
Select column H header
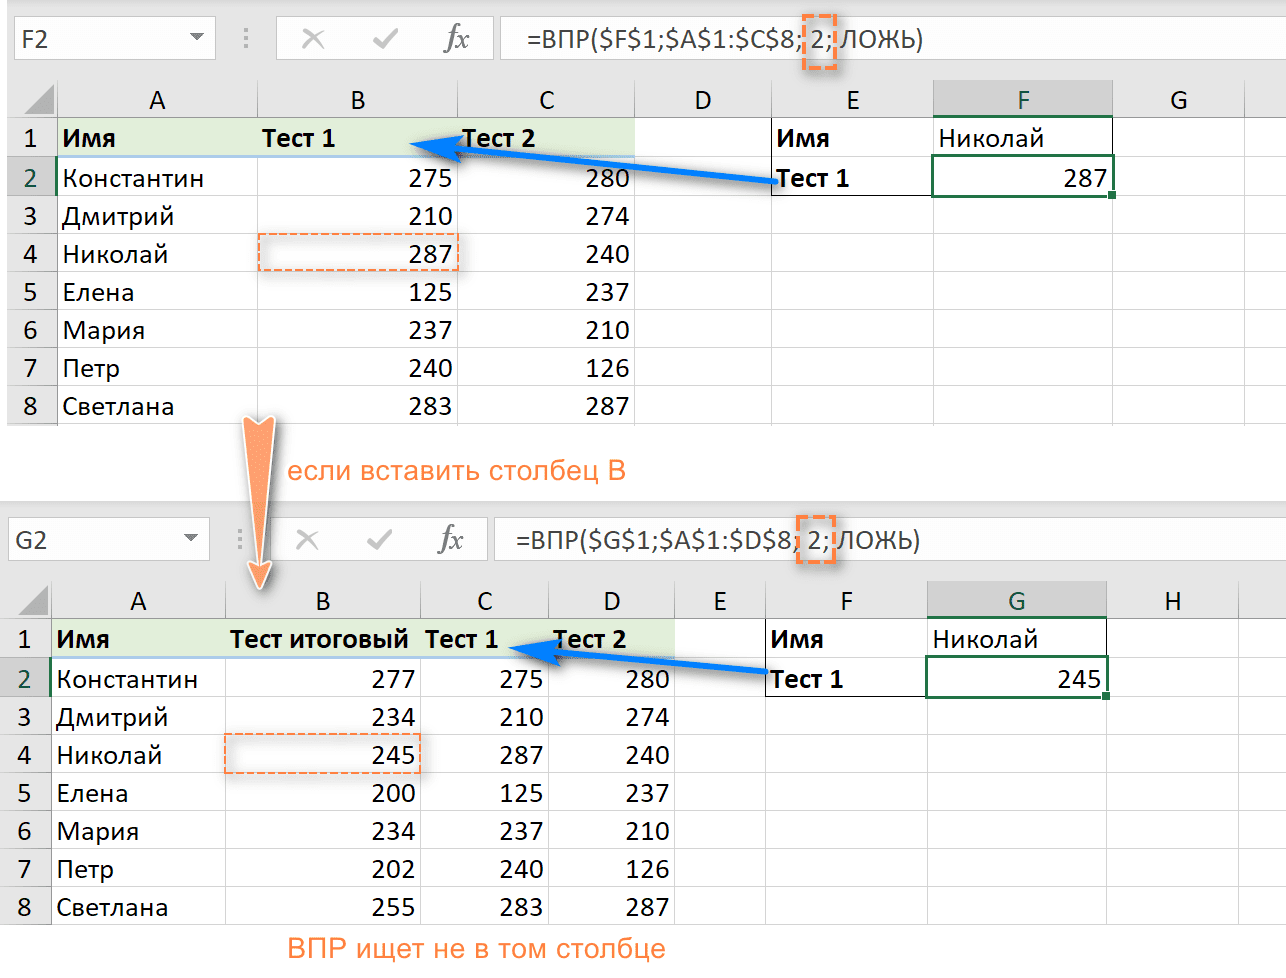[1172, 601]
